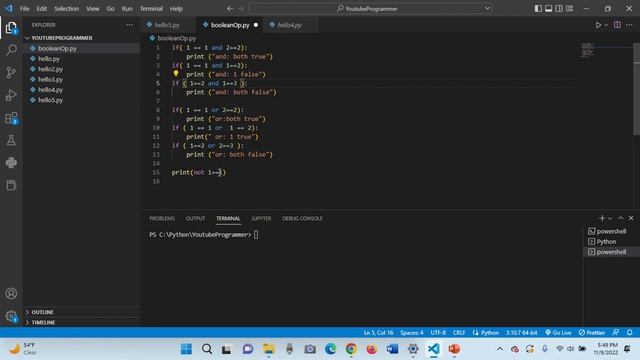640x360 pixels.
Task: Select the Python terminal in the list
Action: click(x=610, y=242)
